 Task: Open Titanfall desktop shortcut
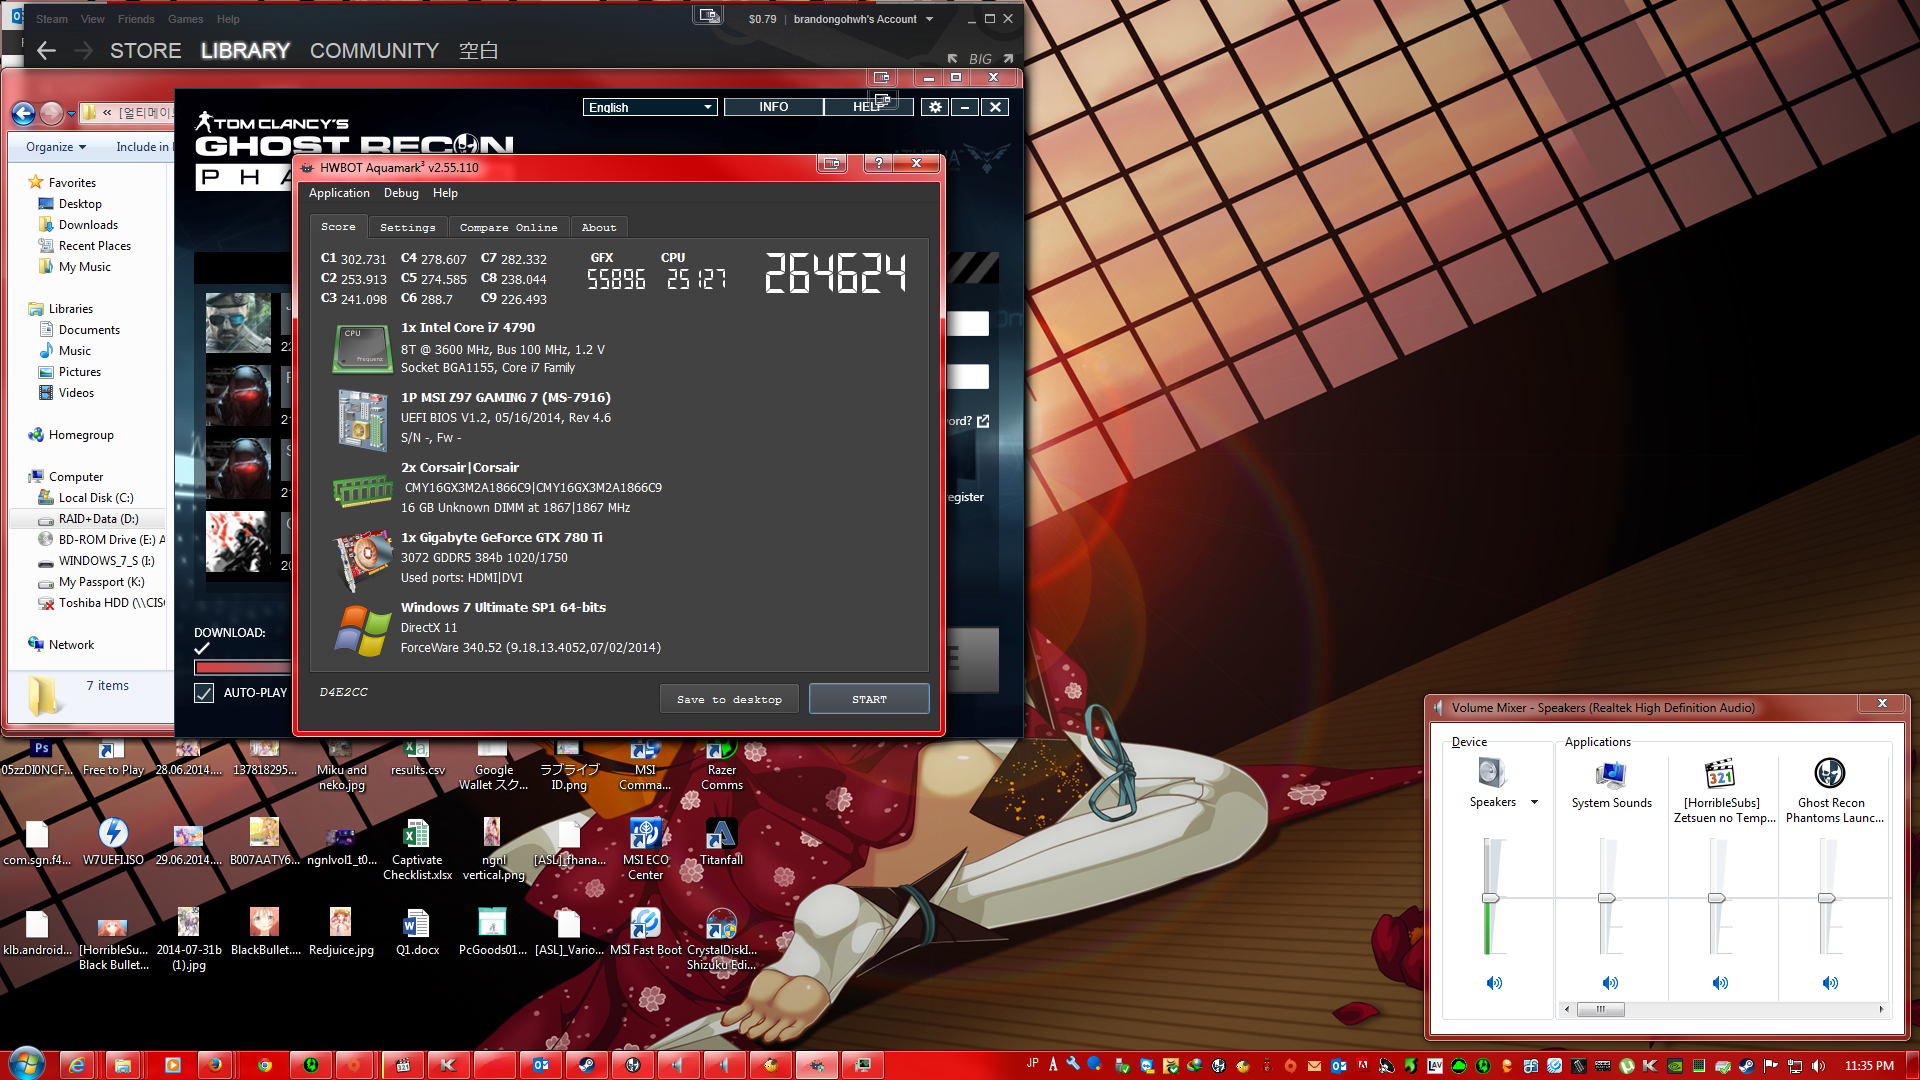(721, 842)
